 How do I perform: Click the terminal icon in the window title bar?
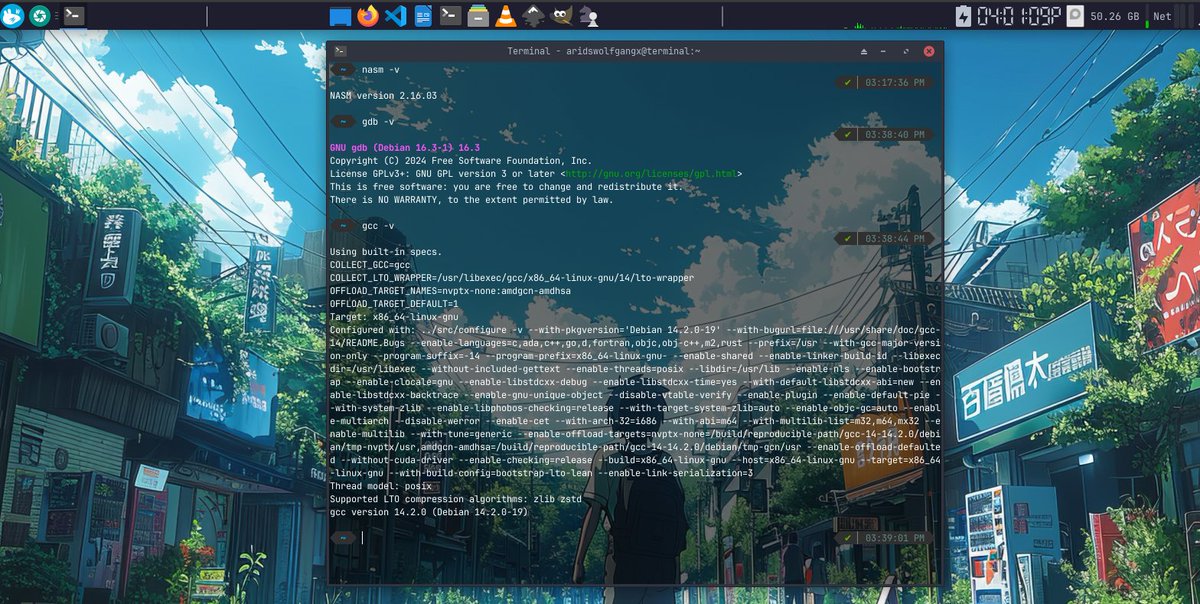point(340,50)
